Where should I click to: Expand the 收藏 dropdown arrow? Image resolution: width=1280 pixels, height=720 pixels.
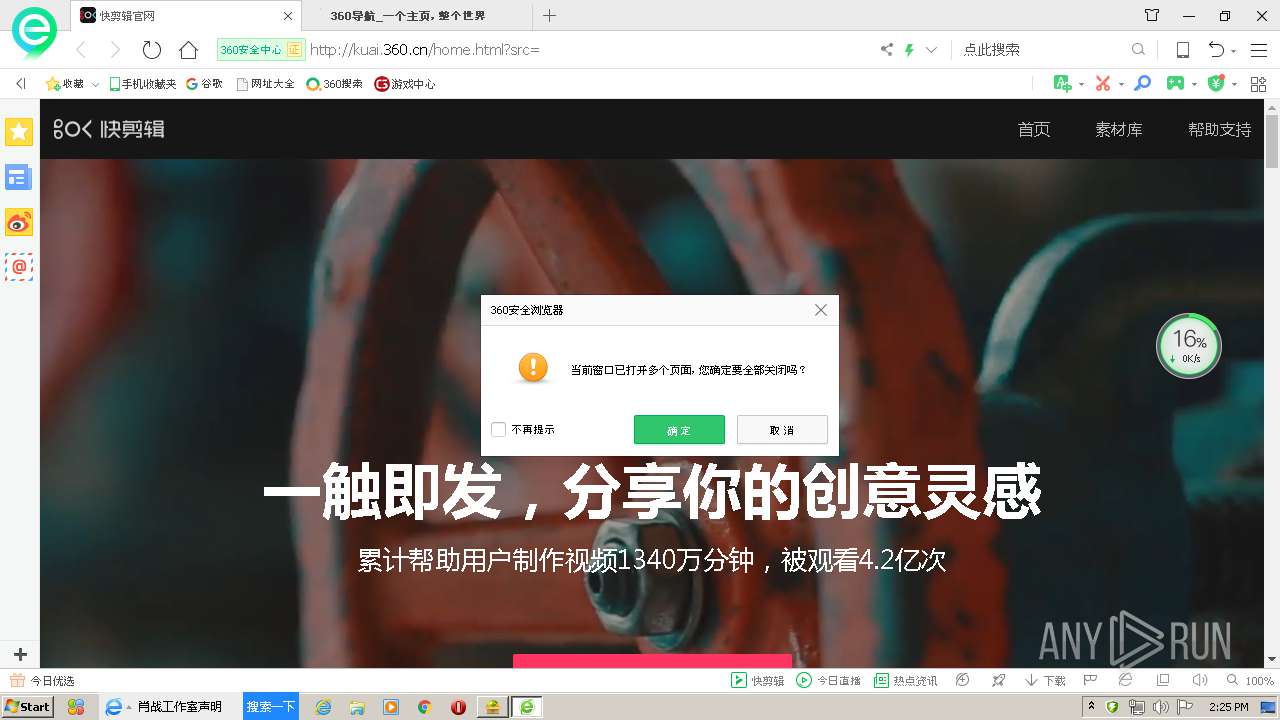[x=95, y=85]
